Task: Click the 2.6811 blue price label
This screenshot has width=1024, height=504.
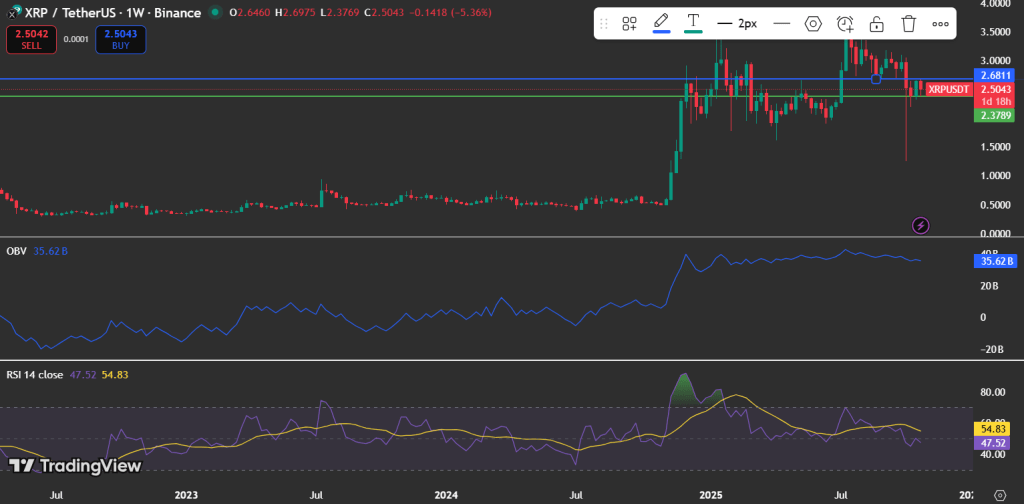Action: click(993, 76)
